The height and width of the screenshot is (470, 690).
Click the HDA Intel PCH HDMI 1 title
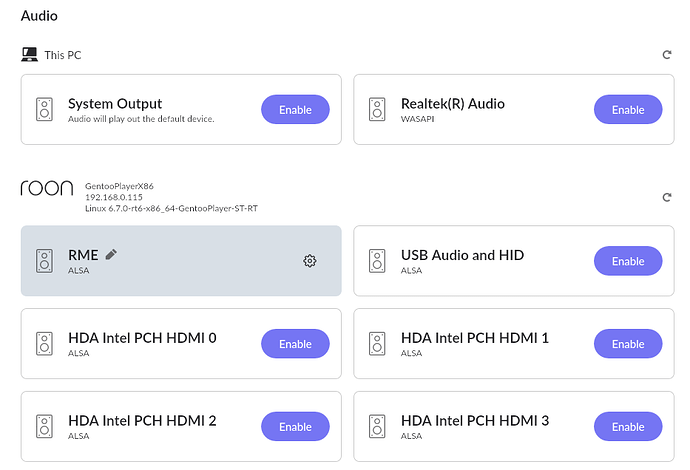coord(475,338)
